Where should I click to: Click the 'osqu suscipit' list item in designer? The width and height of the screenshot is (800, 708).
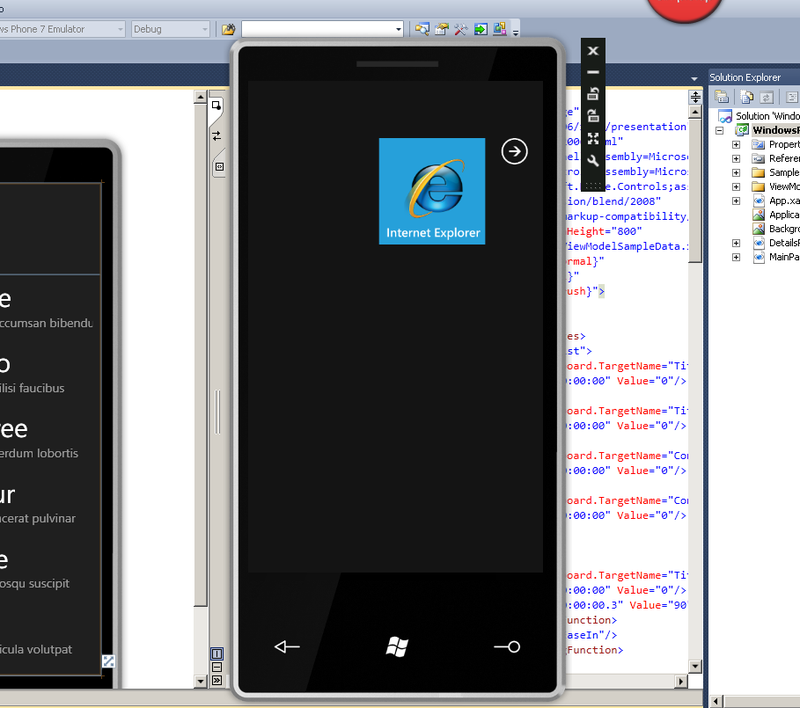[35, 584]
